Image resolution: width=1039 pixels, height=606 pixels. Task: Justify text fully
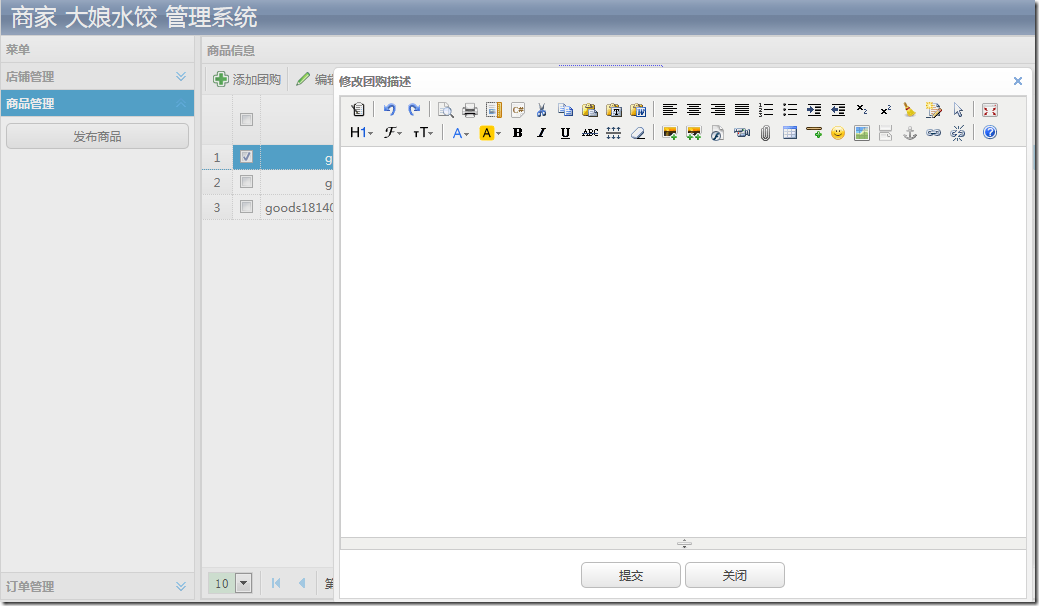(x=742, y=110)
